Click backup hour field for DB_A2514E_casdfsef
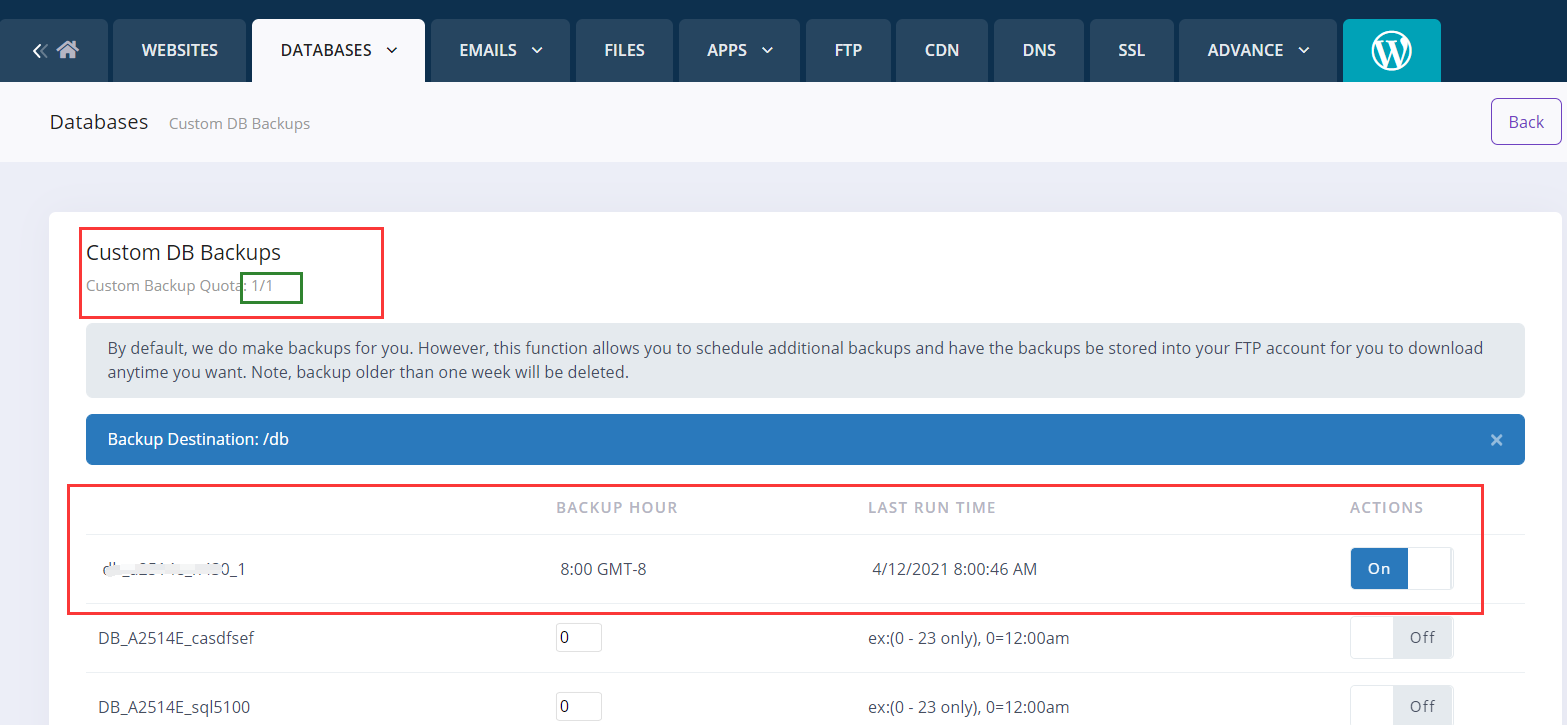The height and width of the screenshot is (725, 1567). tap(578, 637)
